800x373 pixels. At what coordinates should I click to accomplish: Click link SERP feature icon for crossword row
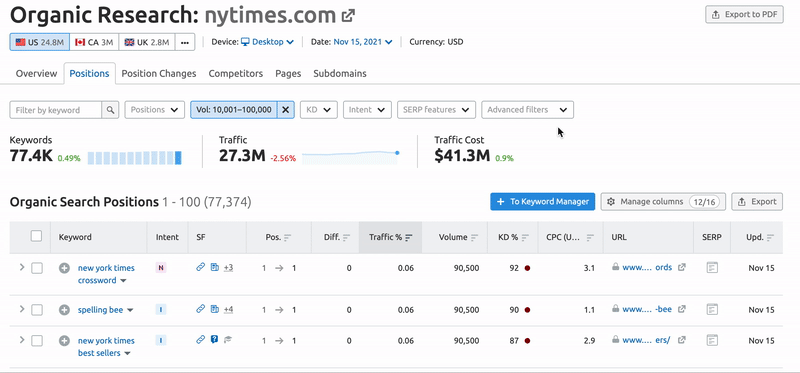pyautogui.click(x=201, y=267)
